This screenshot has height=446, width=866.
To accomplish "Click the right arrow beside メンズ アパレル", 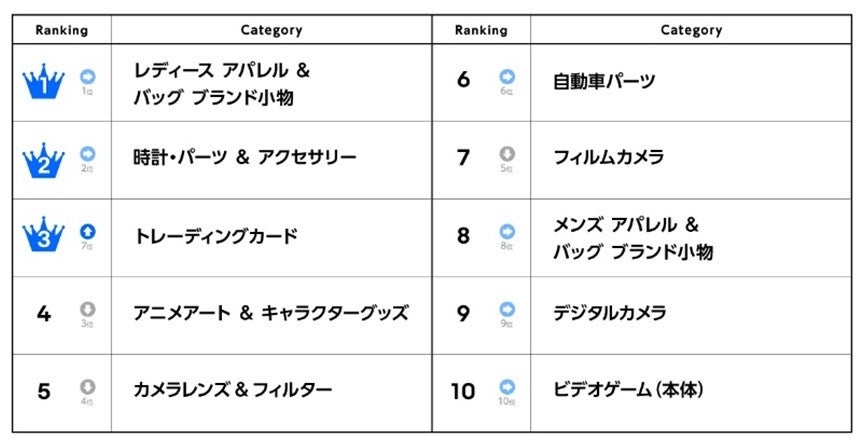I will coord(507,231).
